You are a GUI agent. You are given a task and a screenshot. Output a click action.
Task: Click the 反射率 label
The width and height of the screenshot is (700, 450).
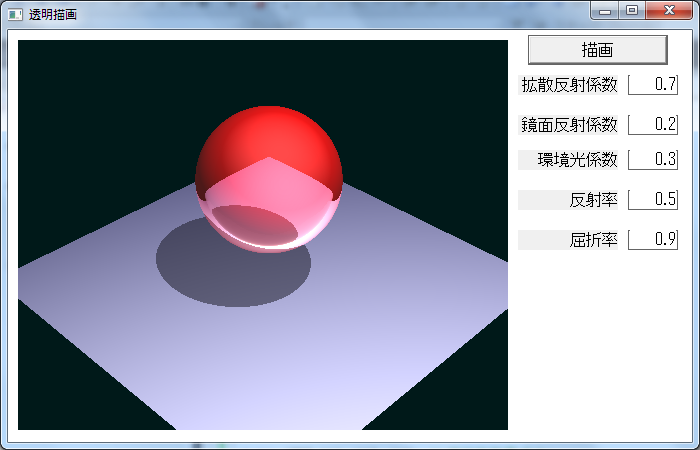click(568, 200)
